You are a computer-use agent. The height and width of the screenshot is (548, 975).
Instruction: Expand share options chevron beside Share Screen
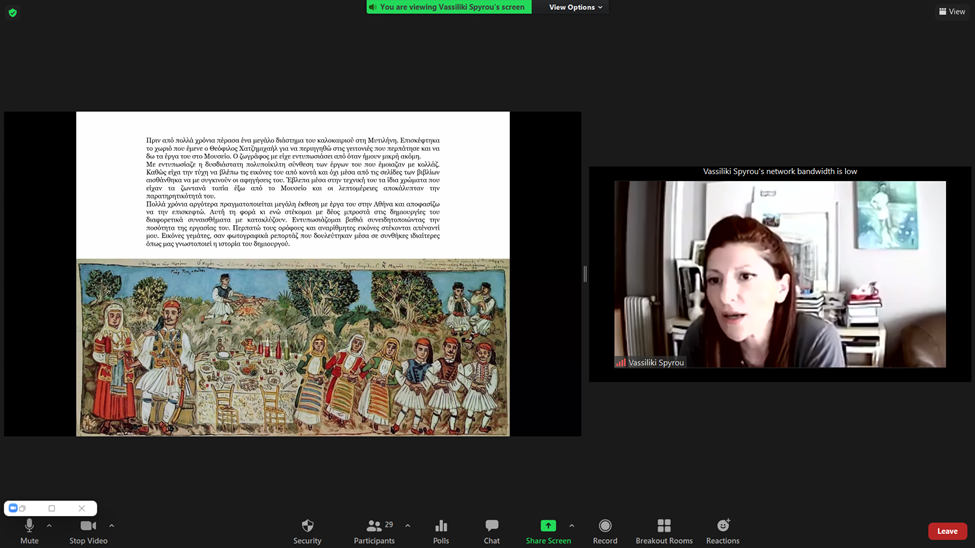point(571,526)
